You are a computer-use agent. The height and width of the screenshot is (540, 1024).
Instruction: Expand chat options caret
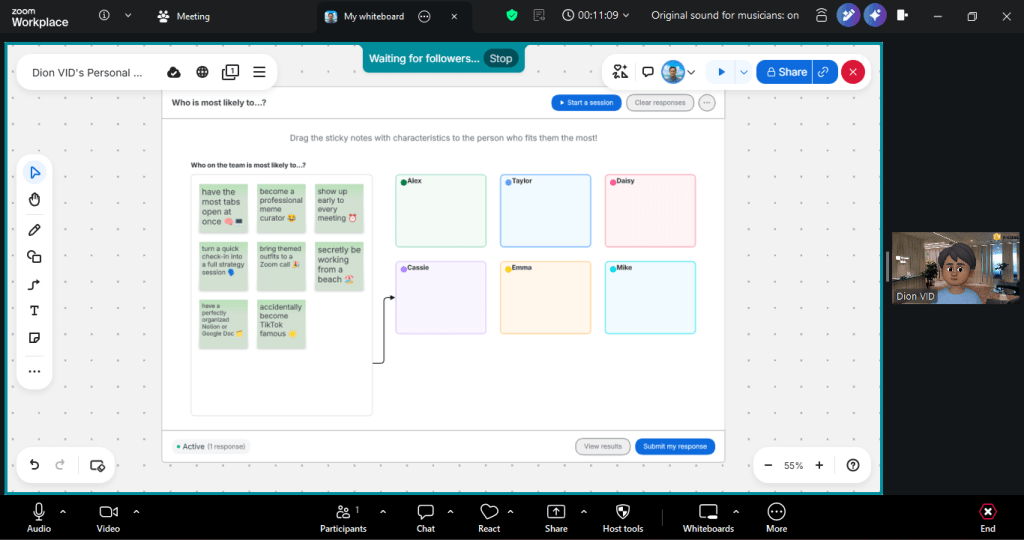tap(451, 512)
